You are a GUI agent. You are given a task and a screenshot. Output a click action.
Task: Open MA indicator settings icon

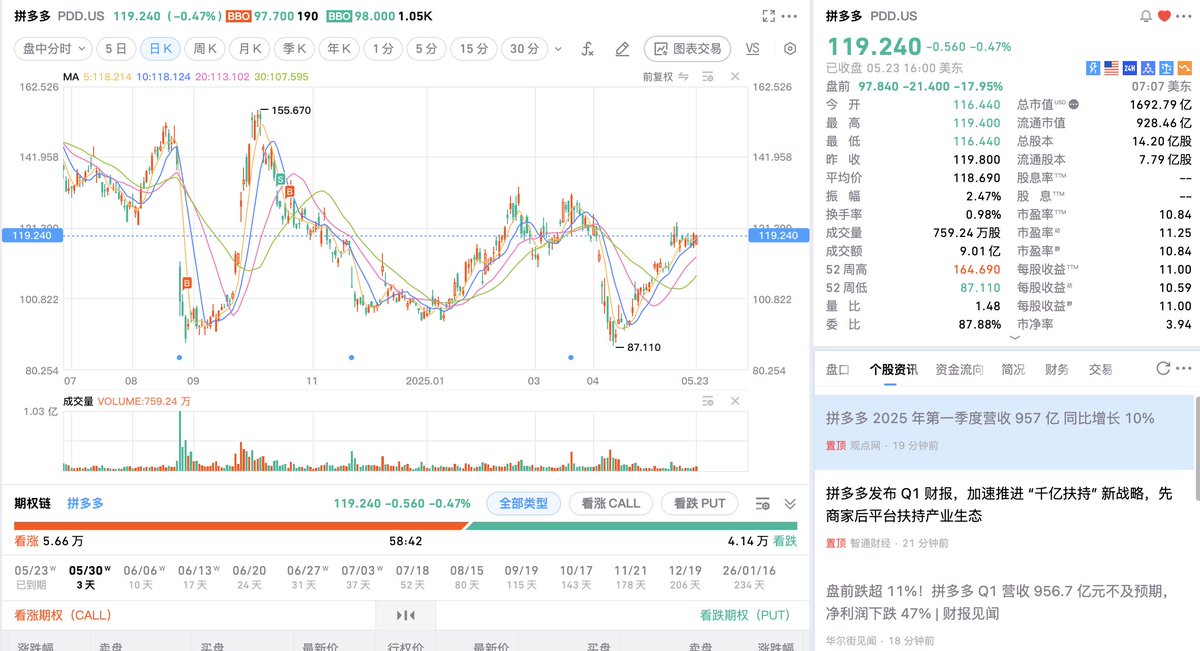(x=709, y=76)
